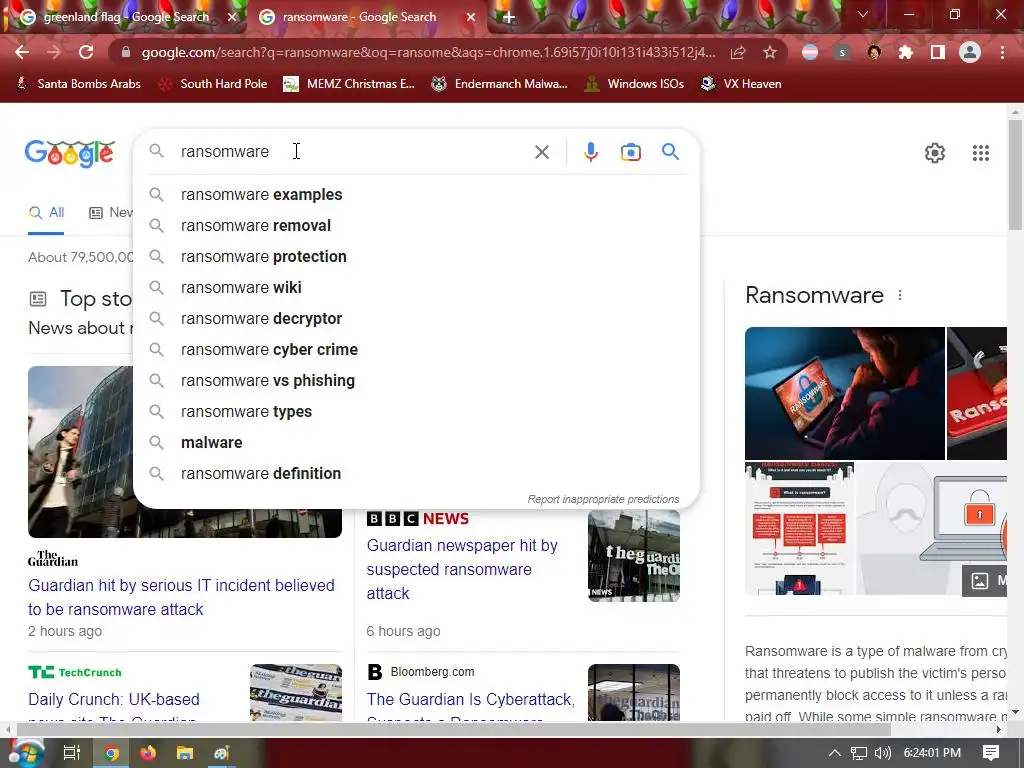Bookmark this page with the star icon

[x=770, y=52]
